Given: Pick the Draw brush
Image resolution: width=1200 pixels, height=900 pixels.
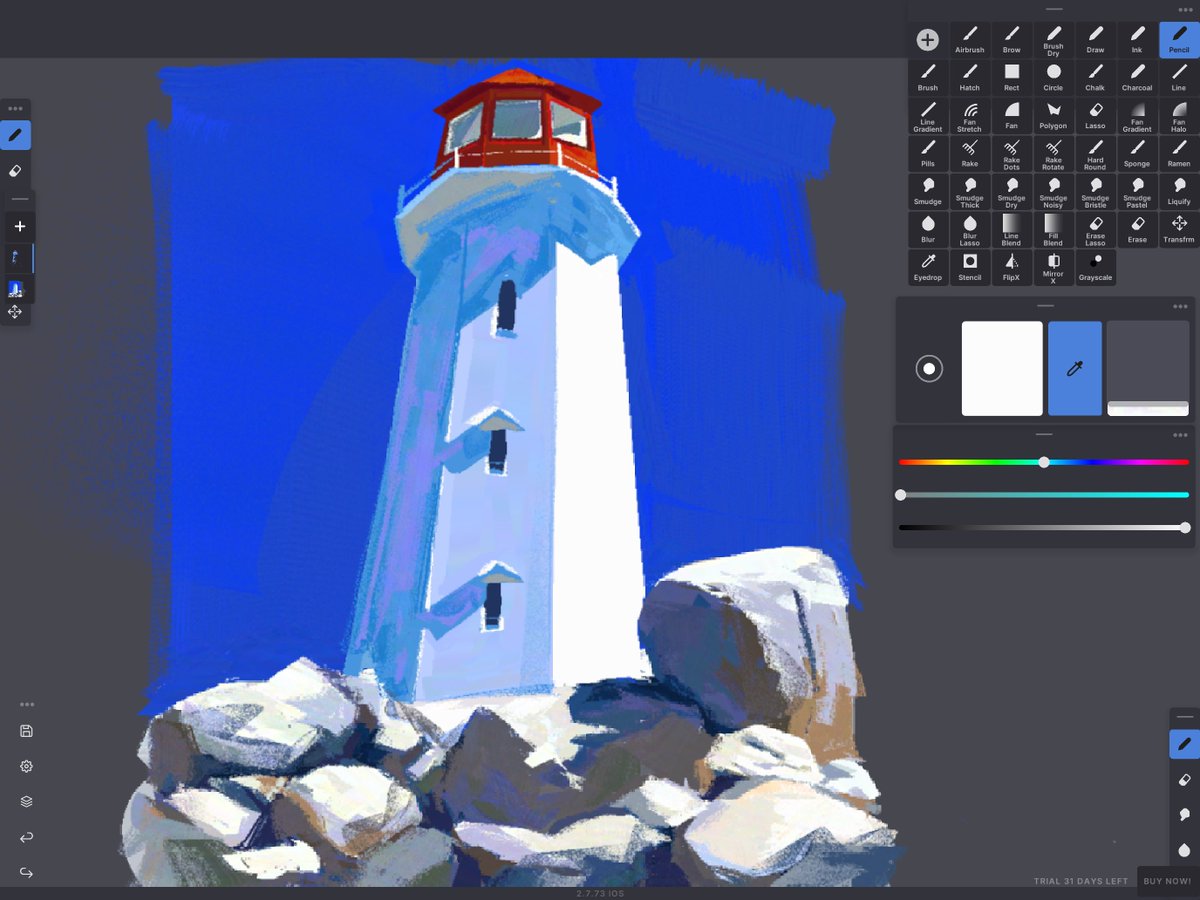Looking at the screenshot, I should [x=1095, y=40].
